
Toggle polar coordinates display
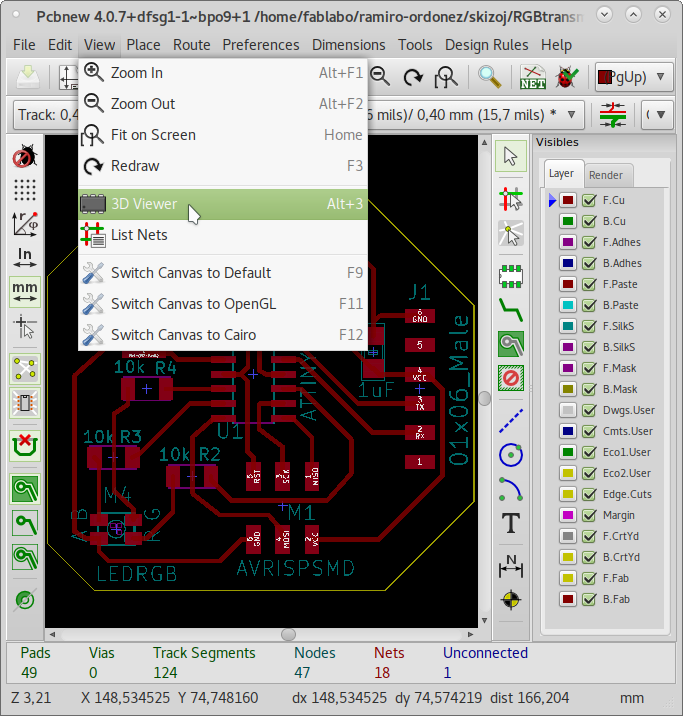(25, 224)
